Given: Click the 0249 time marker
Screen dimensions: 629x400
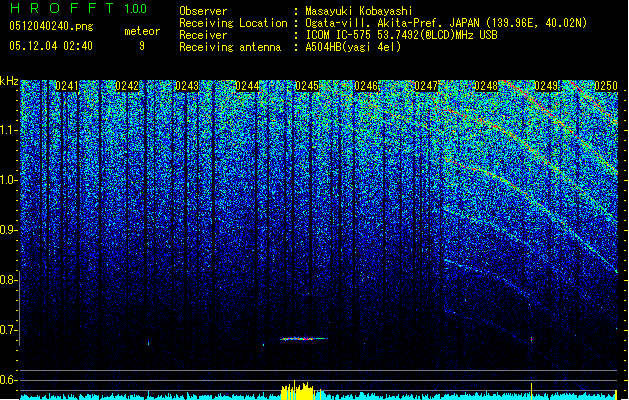Looking at the screenshot, I should point(546,86).
